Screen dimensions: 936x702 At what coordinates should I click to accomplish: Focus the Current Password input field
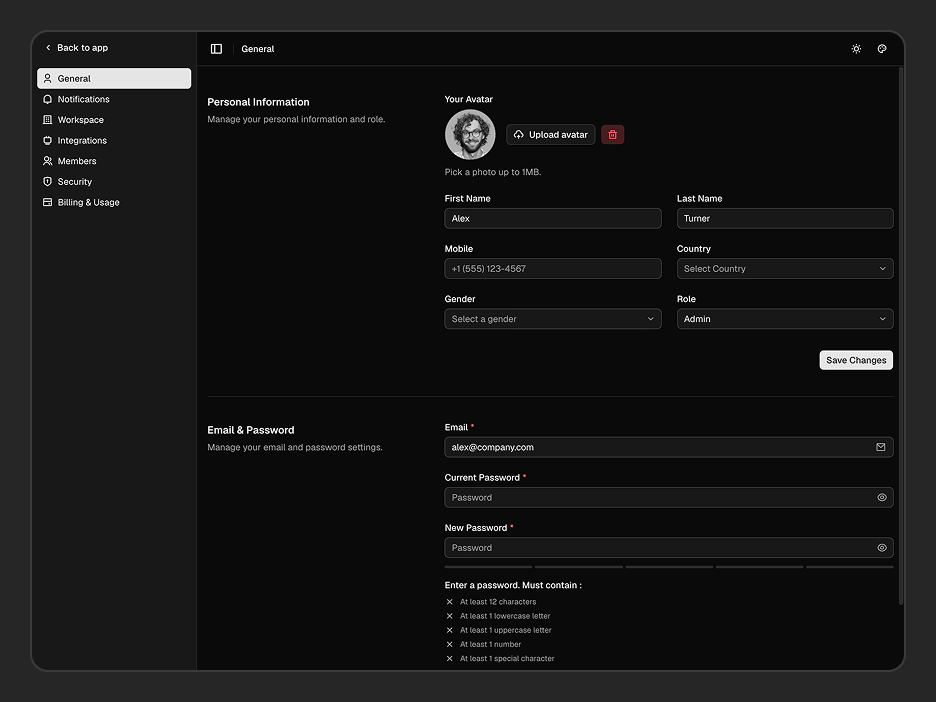click(x=669, y=497)
